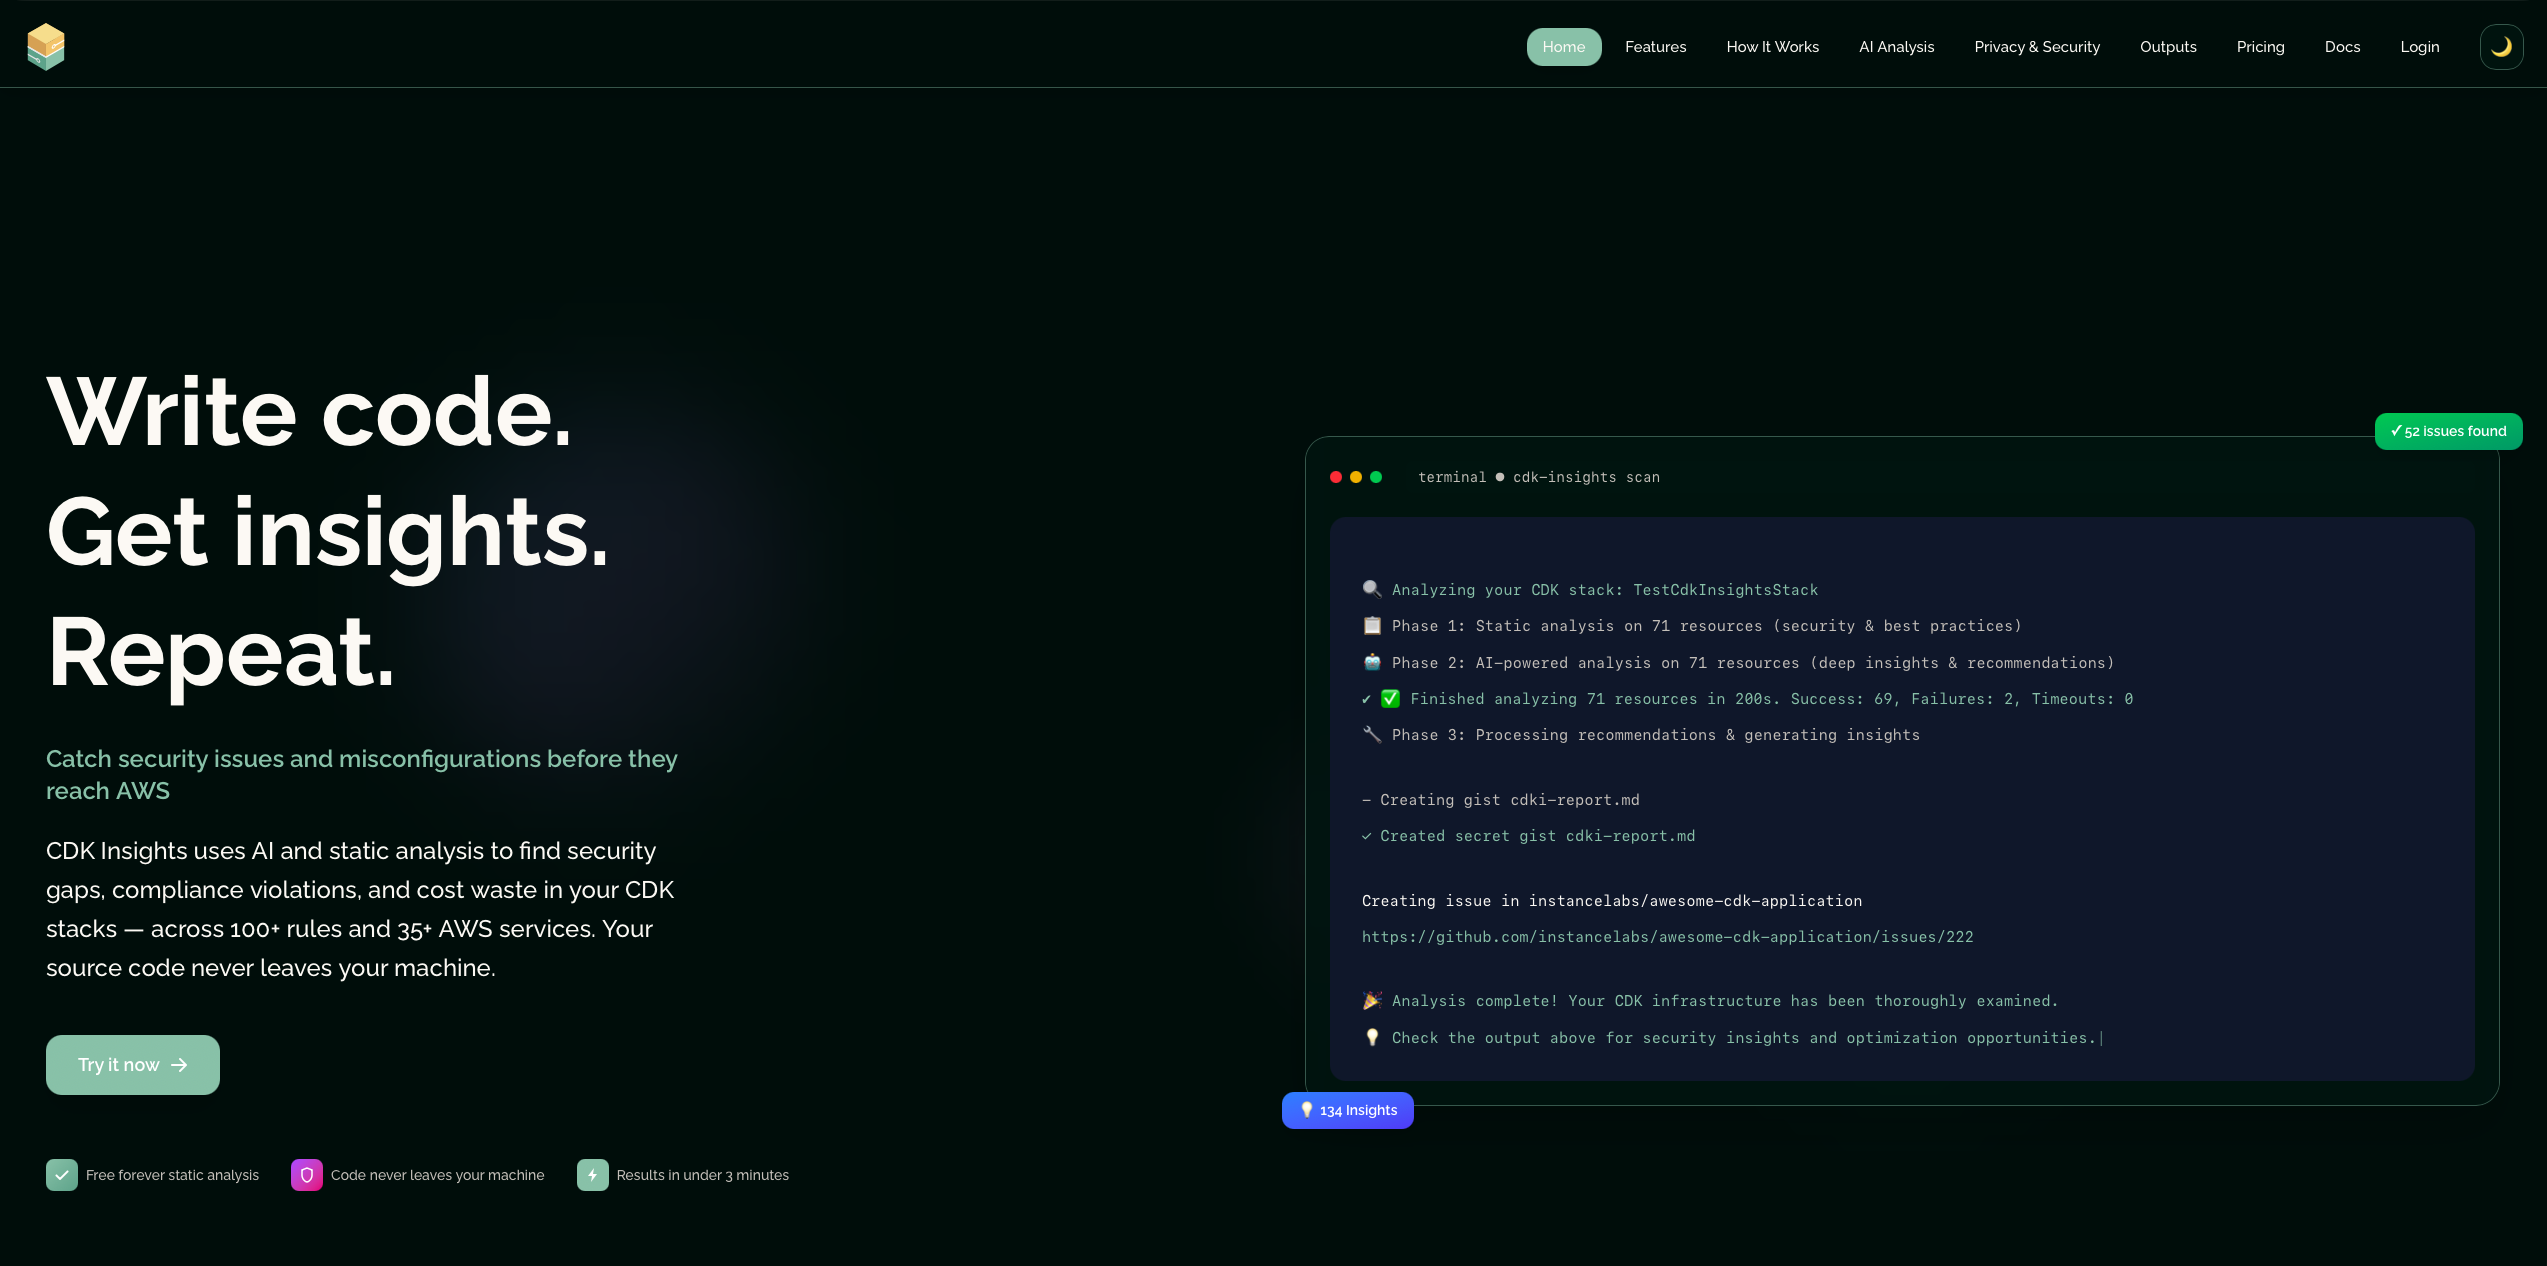Click the green terminal window dot
Image resolution: width=2547 pixels, height=1266 pixels.
pyautogui.click(x=1376, y=477)
